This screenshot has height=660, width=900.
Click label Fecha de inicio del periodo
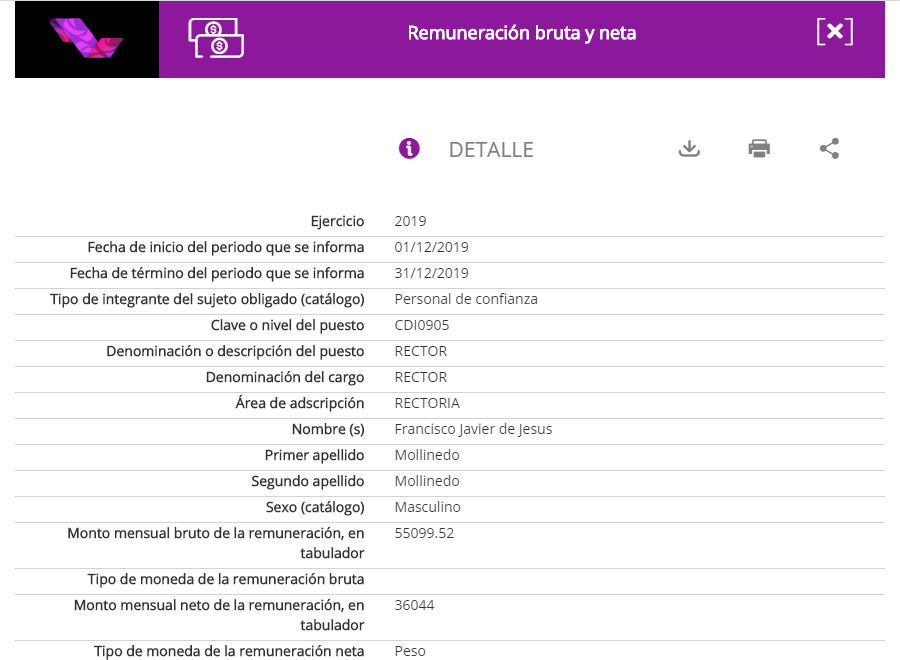tap(226, 247)
